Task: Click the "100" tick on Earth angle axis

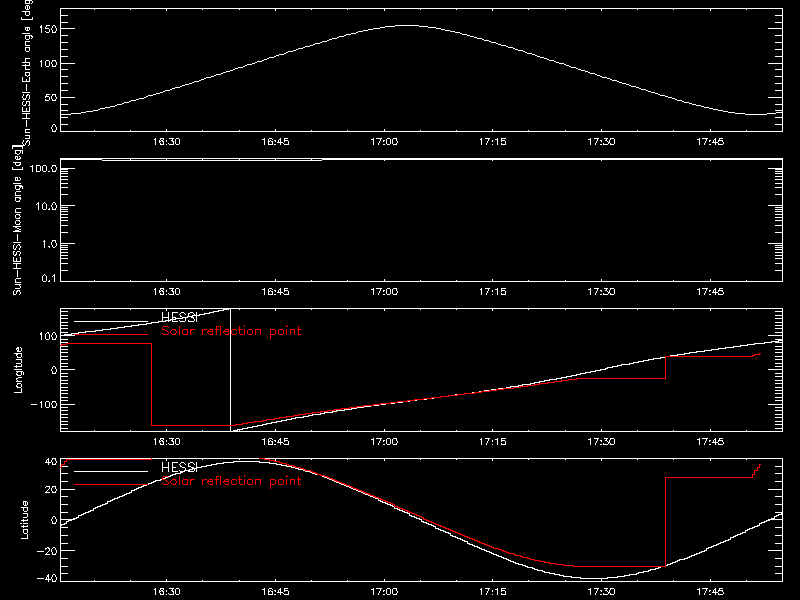Action: point(48,64)
